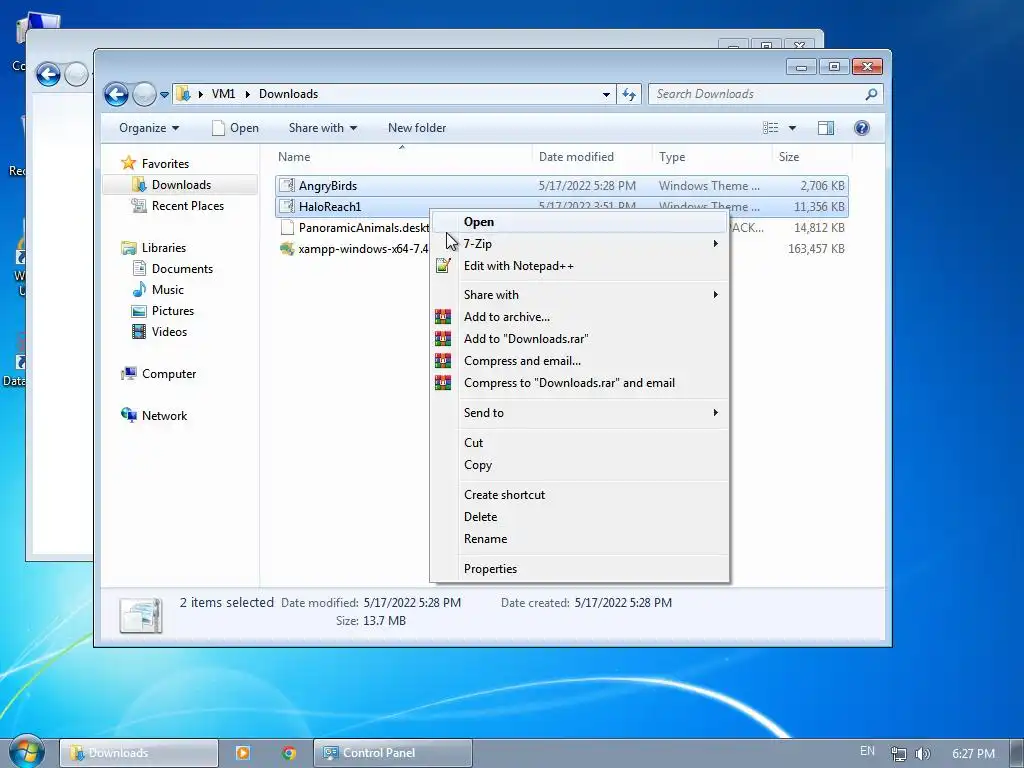Choose Delete from context menu
This screenshot has height=768, width=1024.
click(x=579, y=517)
